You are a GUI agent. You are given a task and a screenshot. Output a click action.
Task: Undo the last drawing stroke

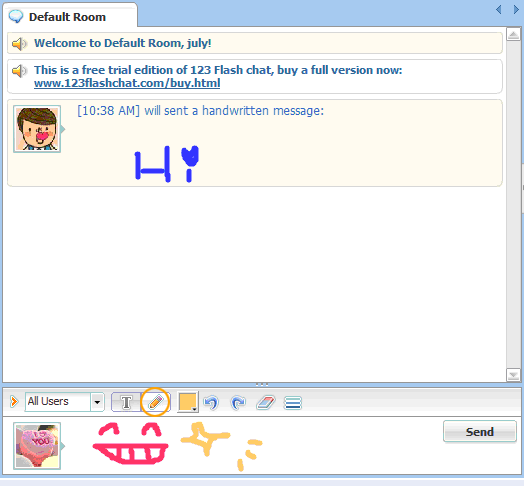coord(211,402)
